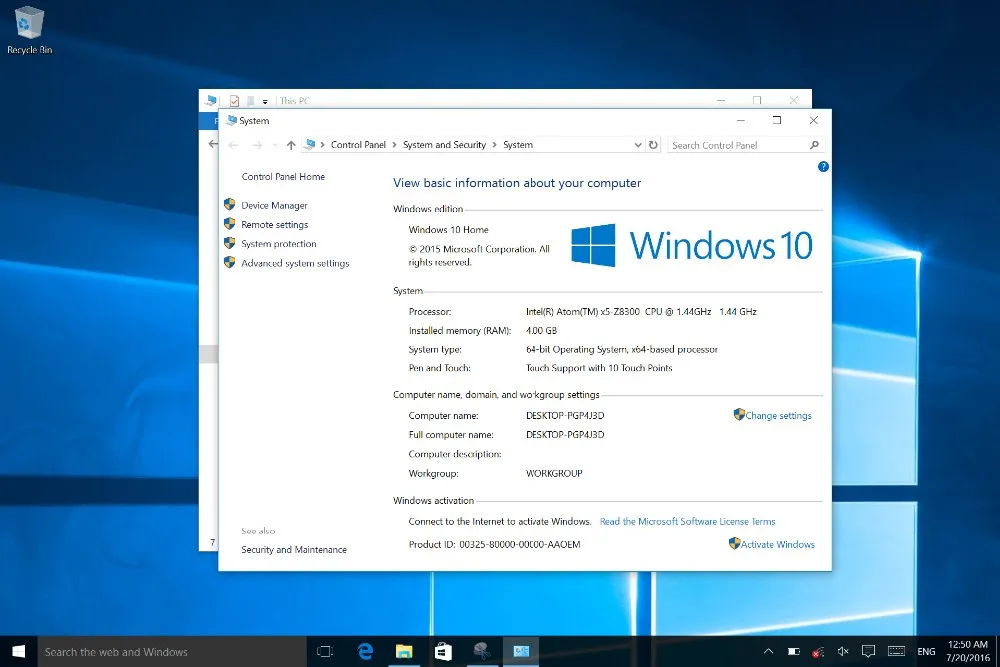This screenshot has width=1000, height=667.
Task: Click the Task View taskbar button
Action: (325, 651)
